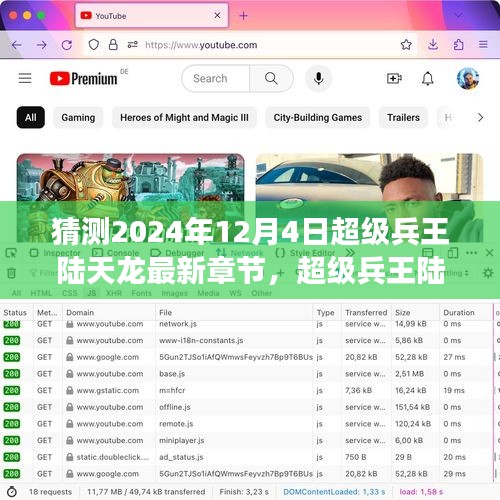Switch to the Console devtools tab
This screenshot has height=500, width=500.
(x=116, y=253)
